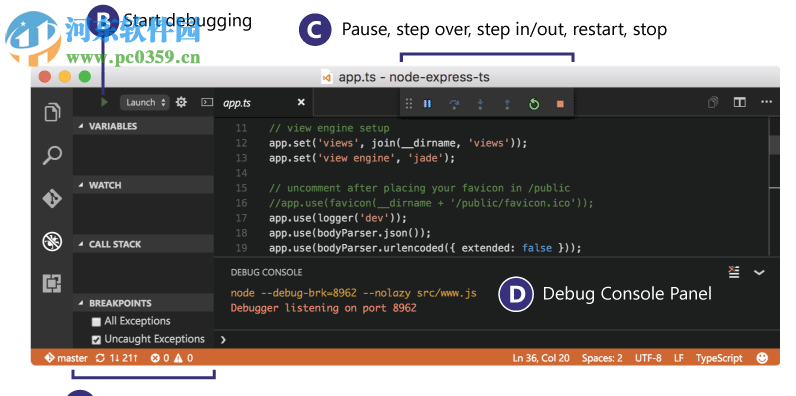796x396 pixels.
Task: Collapse the CALL STACK section
Action: point(143,244)
